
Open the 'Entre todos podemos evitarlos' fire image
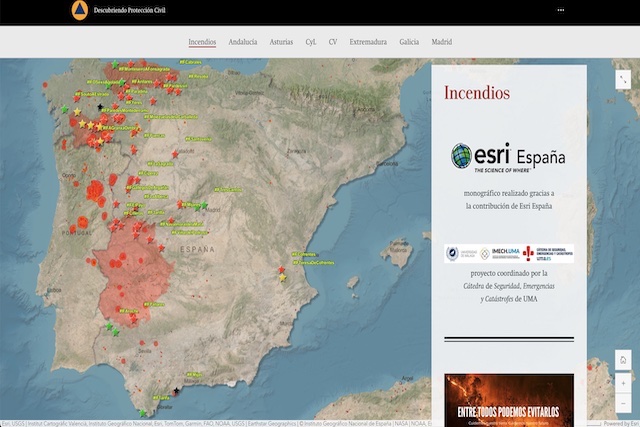[508, 399]
